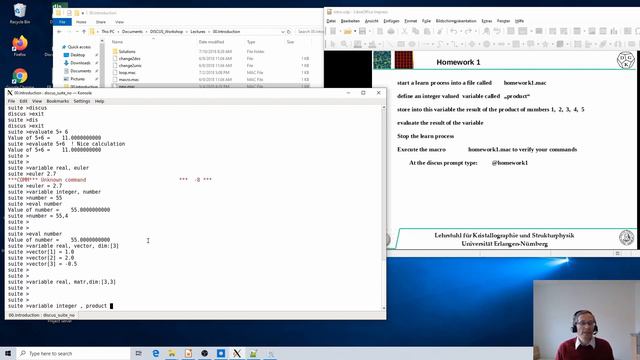Open Task View on the taskbar
Screen dimensions: 640x360
139,353
